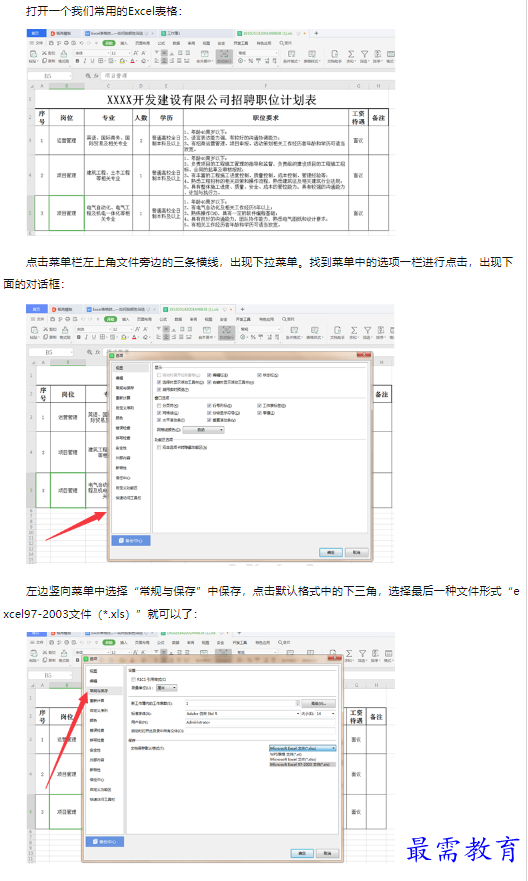Open measurement unit dropdown in third screenshot's dialog

point(167,688)
